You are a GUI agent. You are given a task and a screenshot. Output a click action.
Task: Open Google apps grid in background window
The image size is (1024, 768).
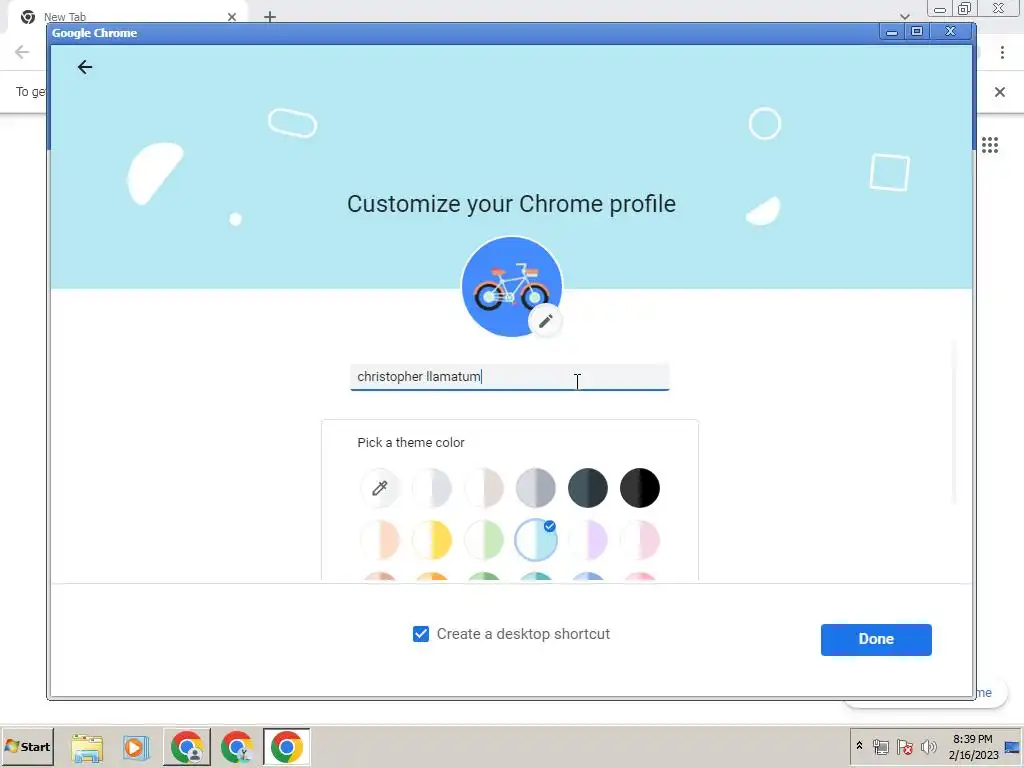tap(990, 145)
